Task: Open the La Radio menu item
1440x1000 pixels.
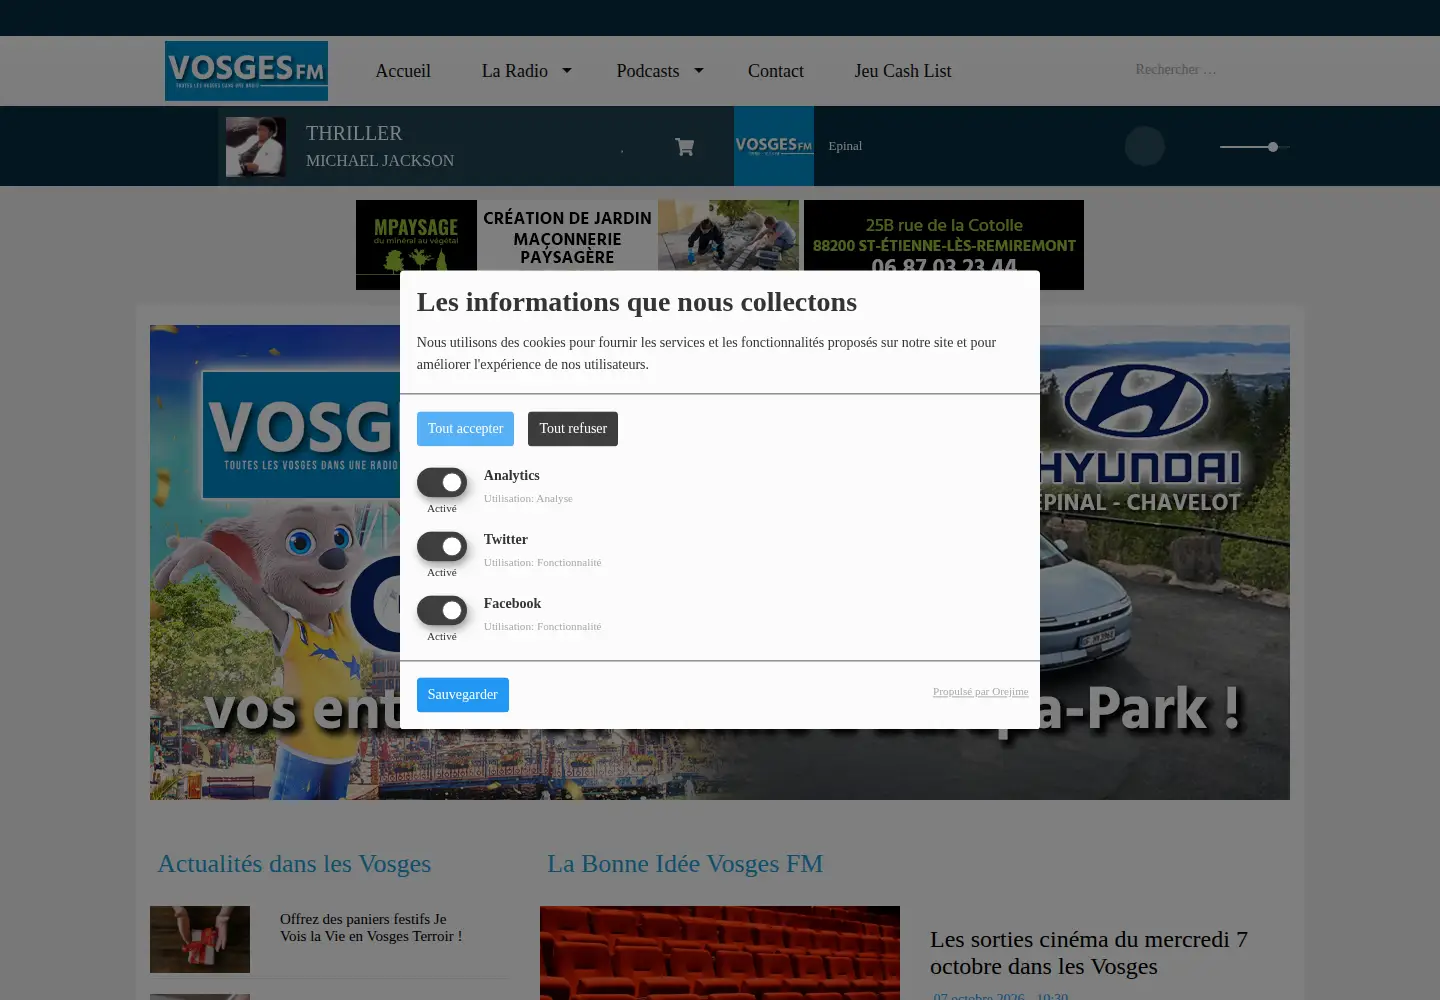Action: point(514,71)
